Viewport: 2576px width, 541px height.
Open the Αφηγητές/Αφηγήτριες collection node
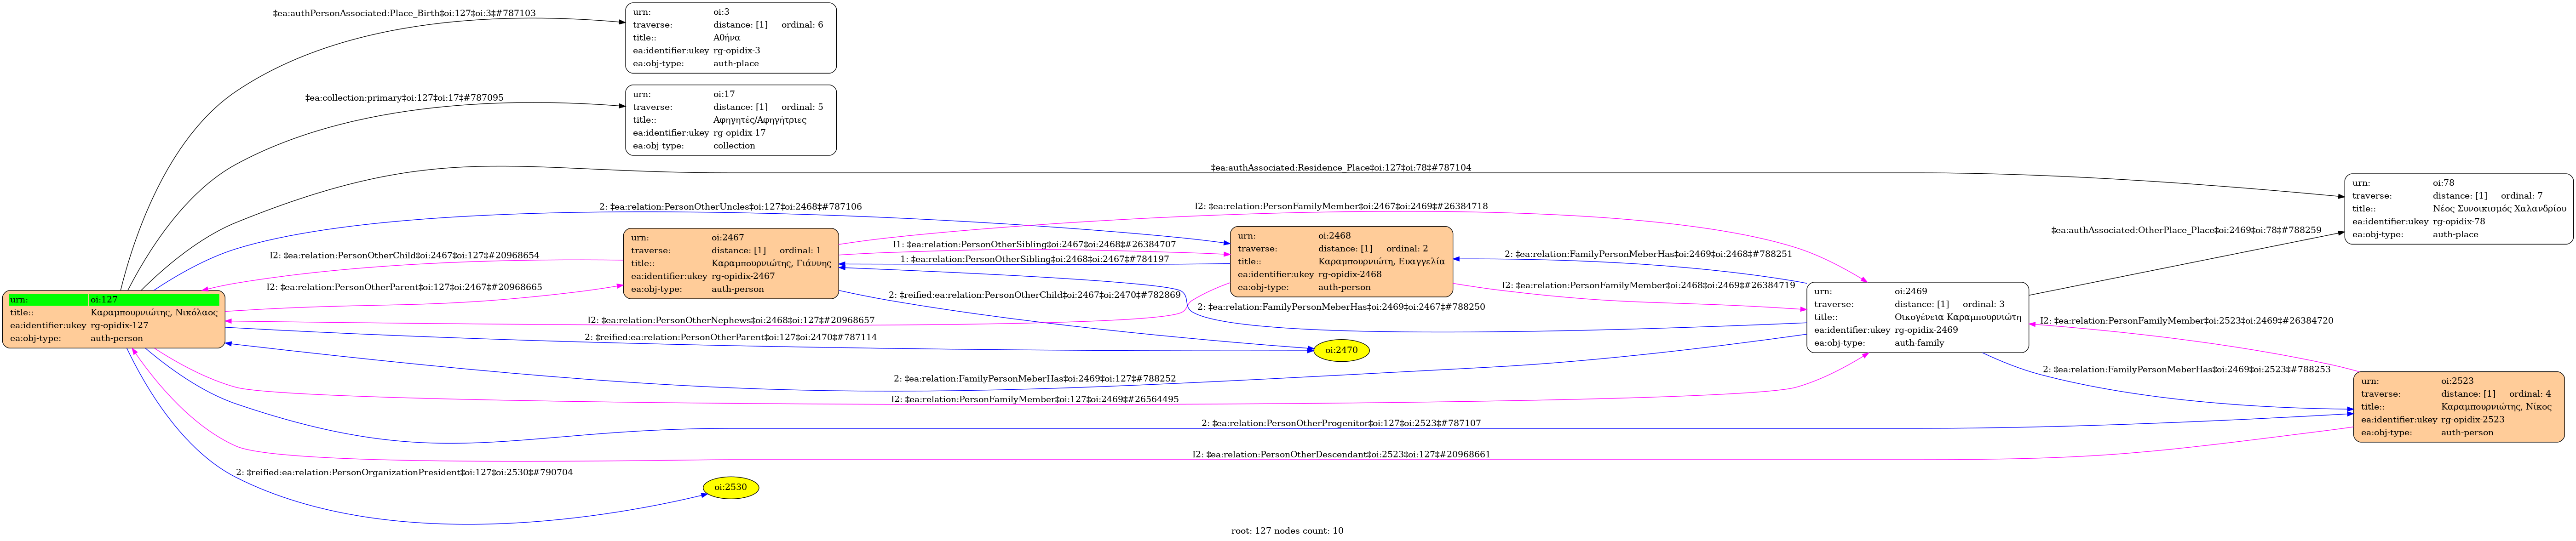click(730, 120)
